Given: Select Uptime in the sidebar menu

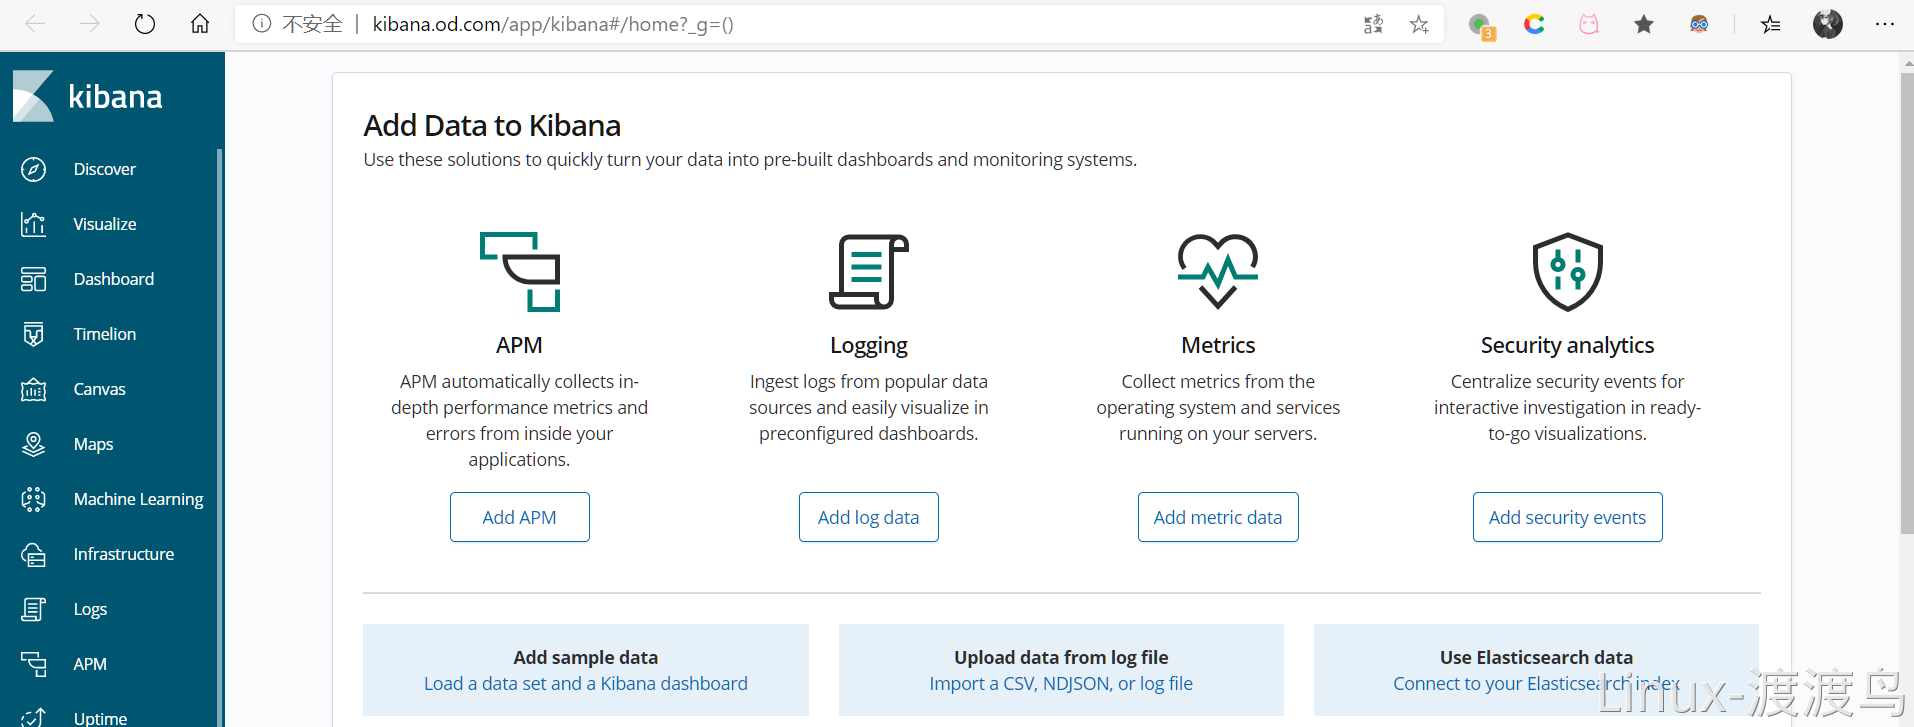Looking at the screenshot, I should pyautogui.click(x=101, y=718).
